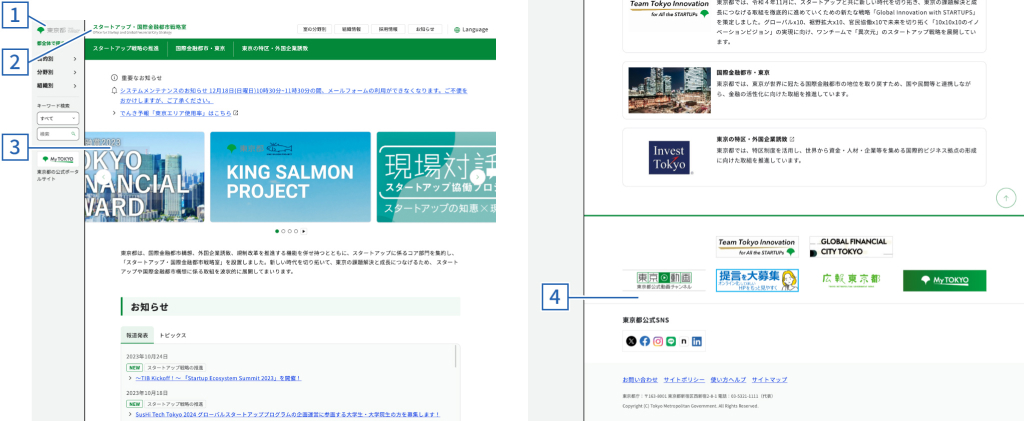Viewport: 1024px width, 421px height.
Task: Select the first carousel dot indicator
Action: point(277,231)
